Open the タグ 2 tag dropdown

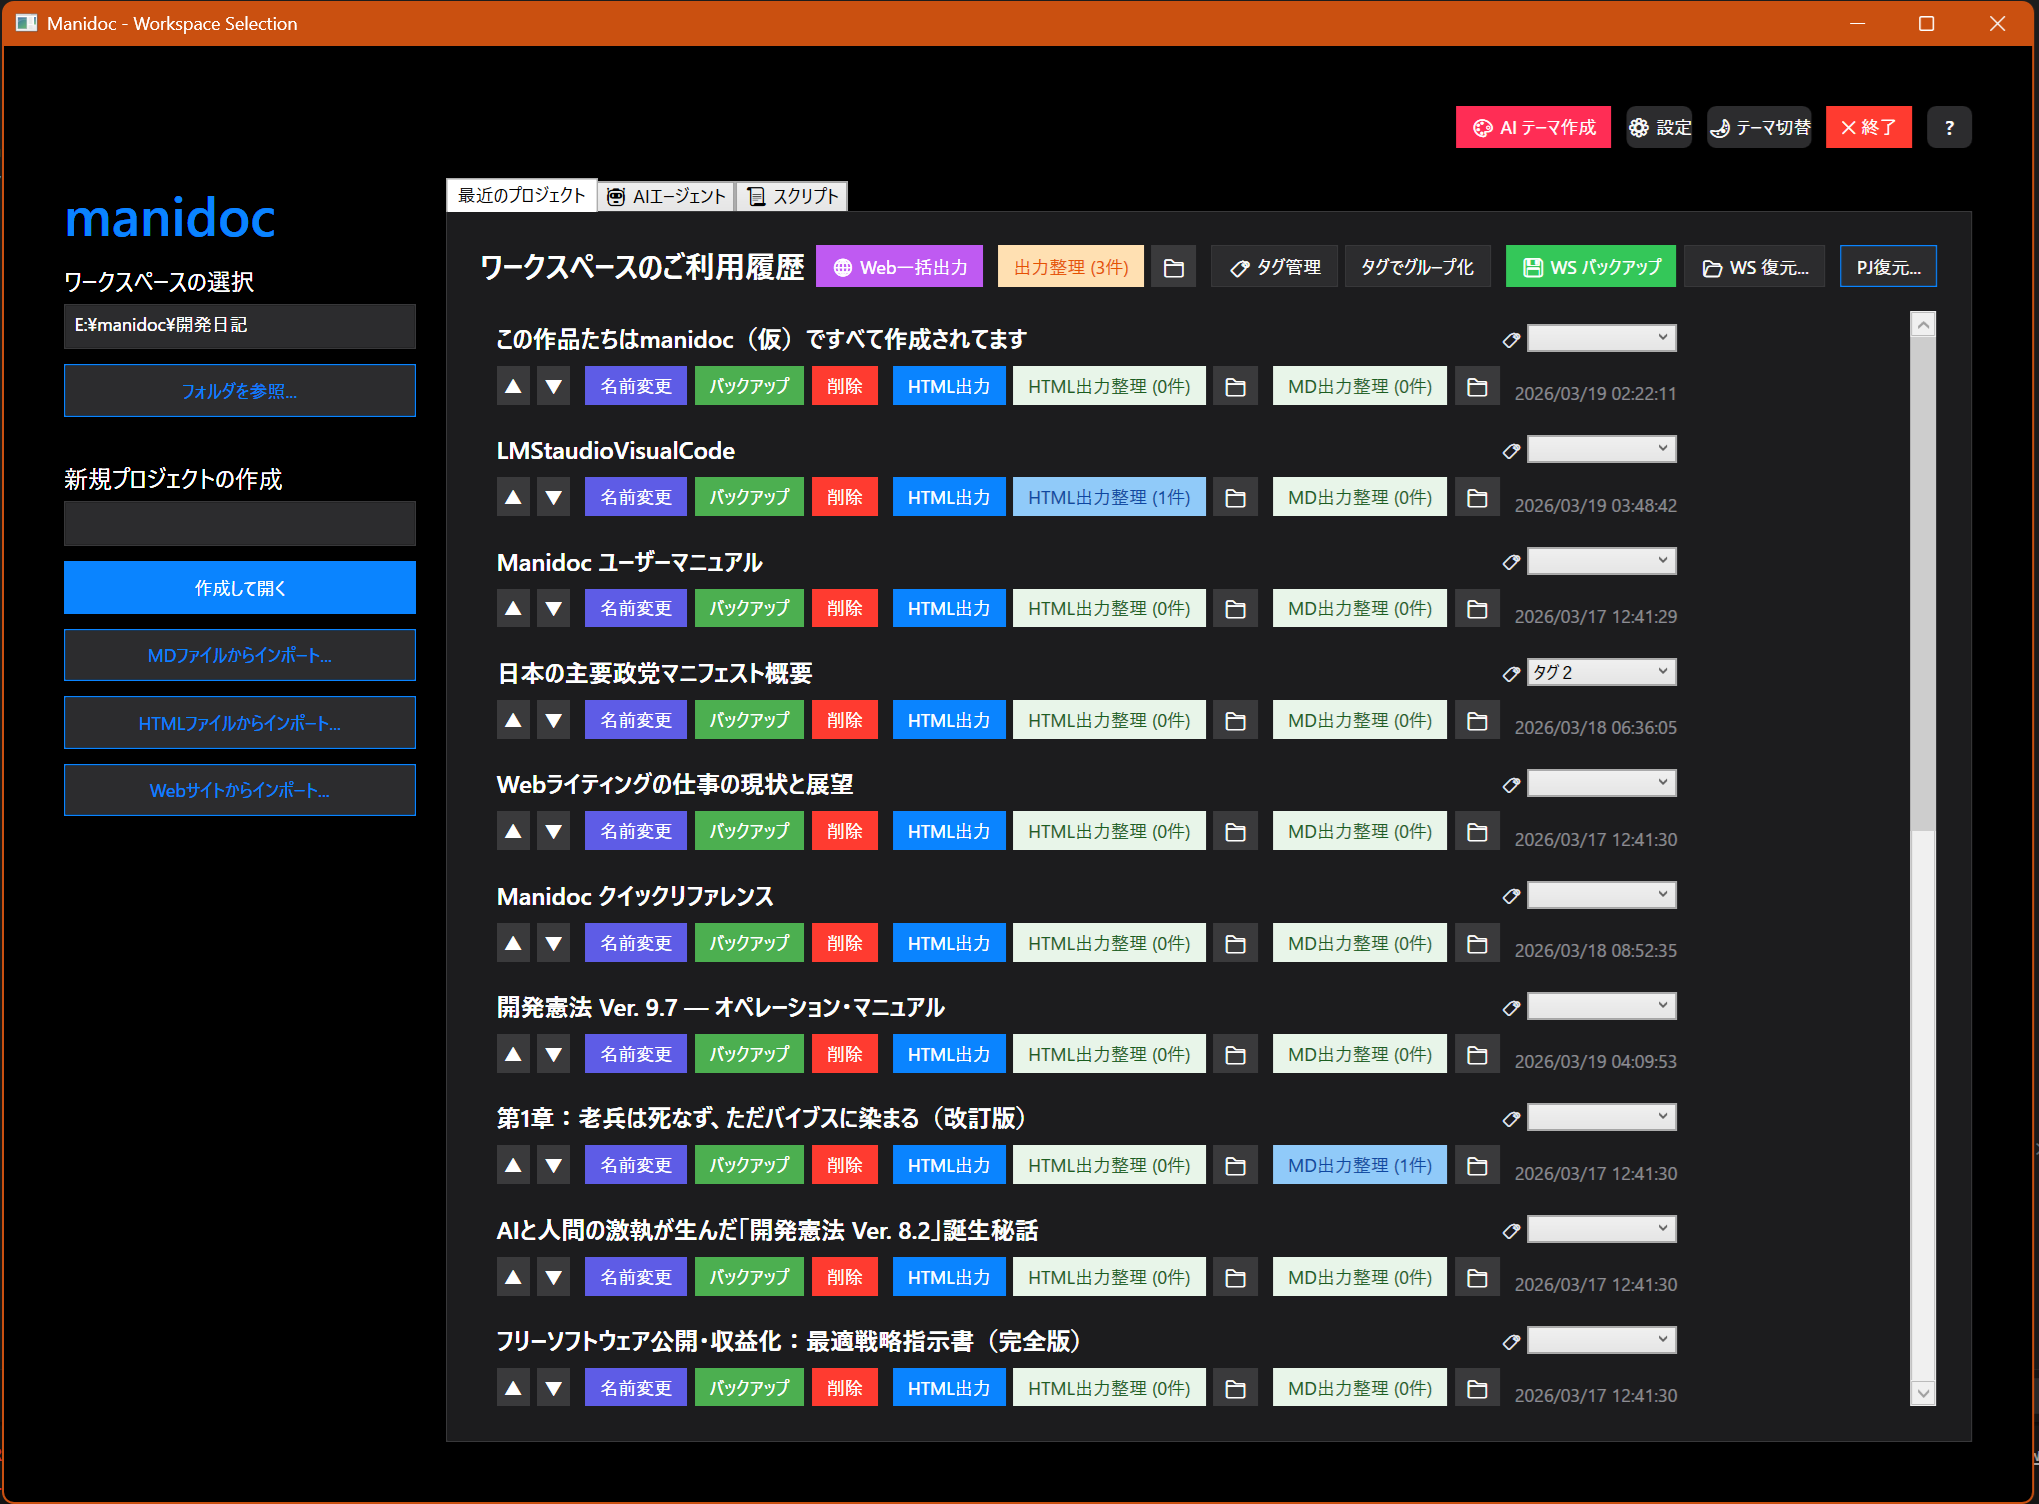tap(1601, 672)
